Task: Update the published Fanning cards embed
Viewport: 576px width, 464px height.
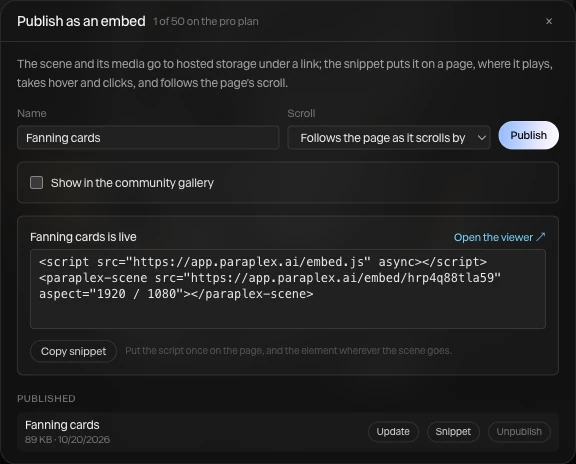Action: (393, 432)
